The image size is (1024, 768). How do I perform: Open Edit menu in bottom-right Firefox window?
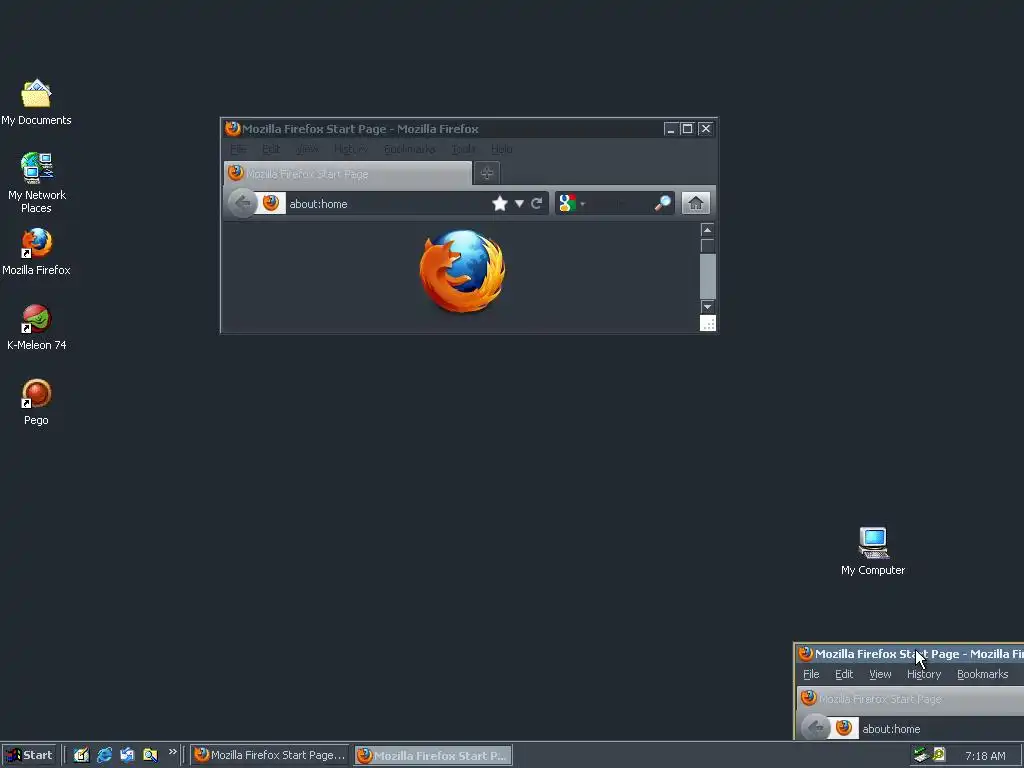(x=844, y=674)
